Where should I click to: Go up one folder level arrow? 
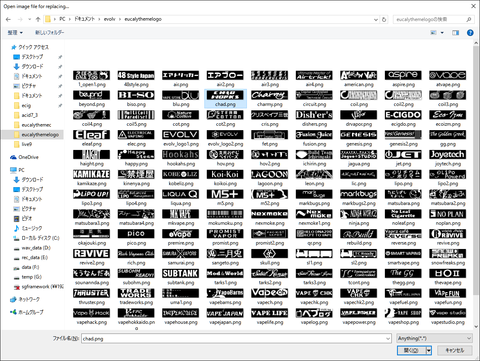point(38,19)
